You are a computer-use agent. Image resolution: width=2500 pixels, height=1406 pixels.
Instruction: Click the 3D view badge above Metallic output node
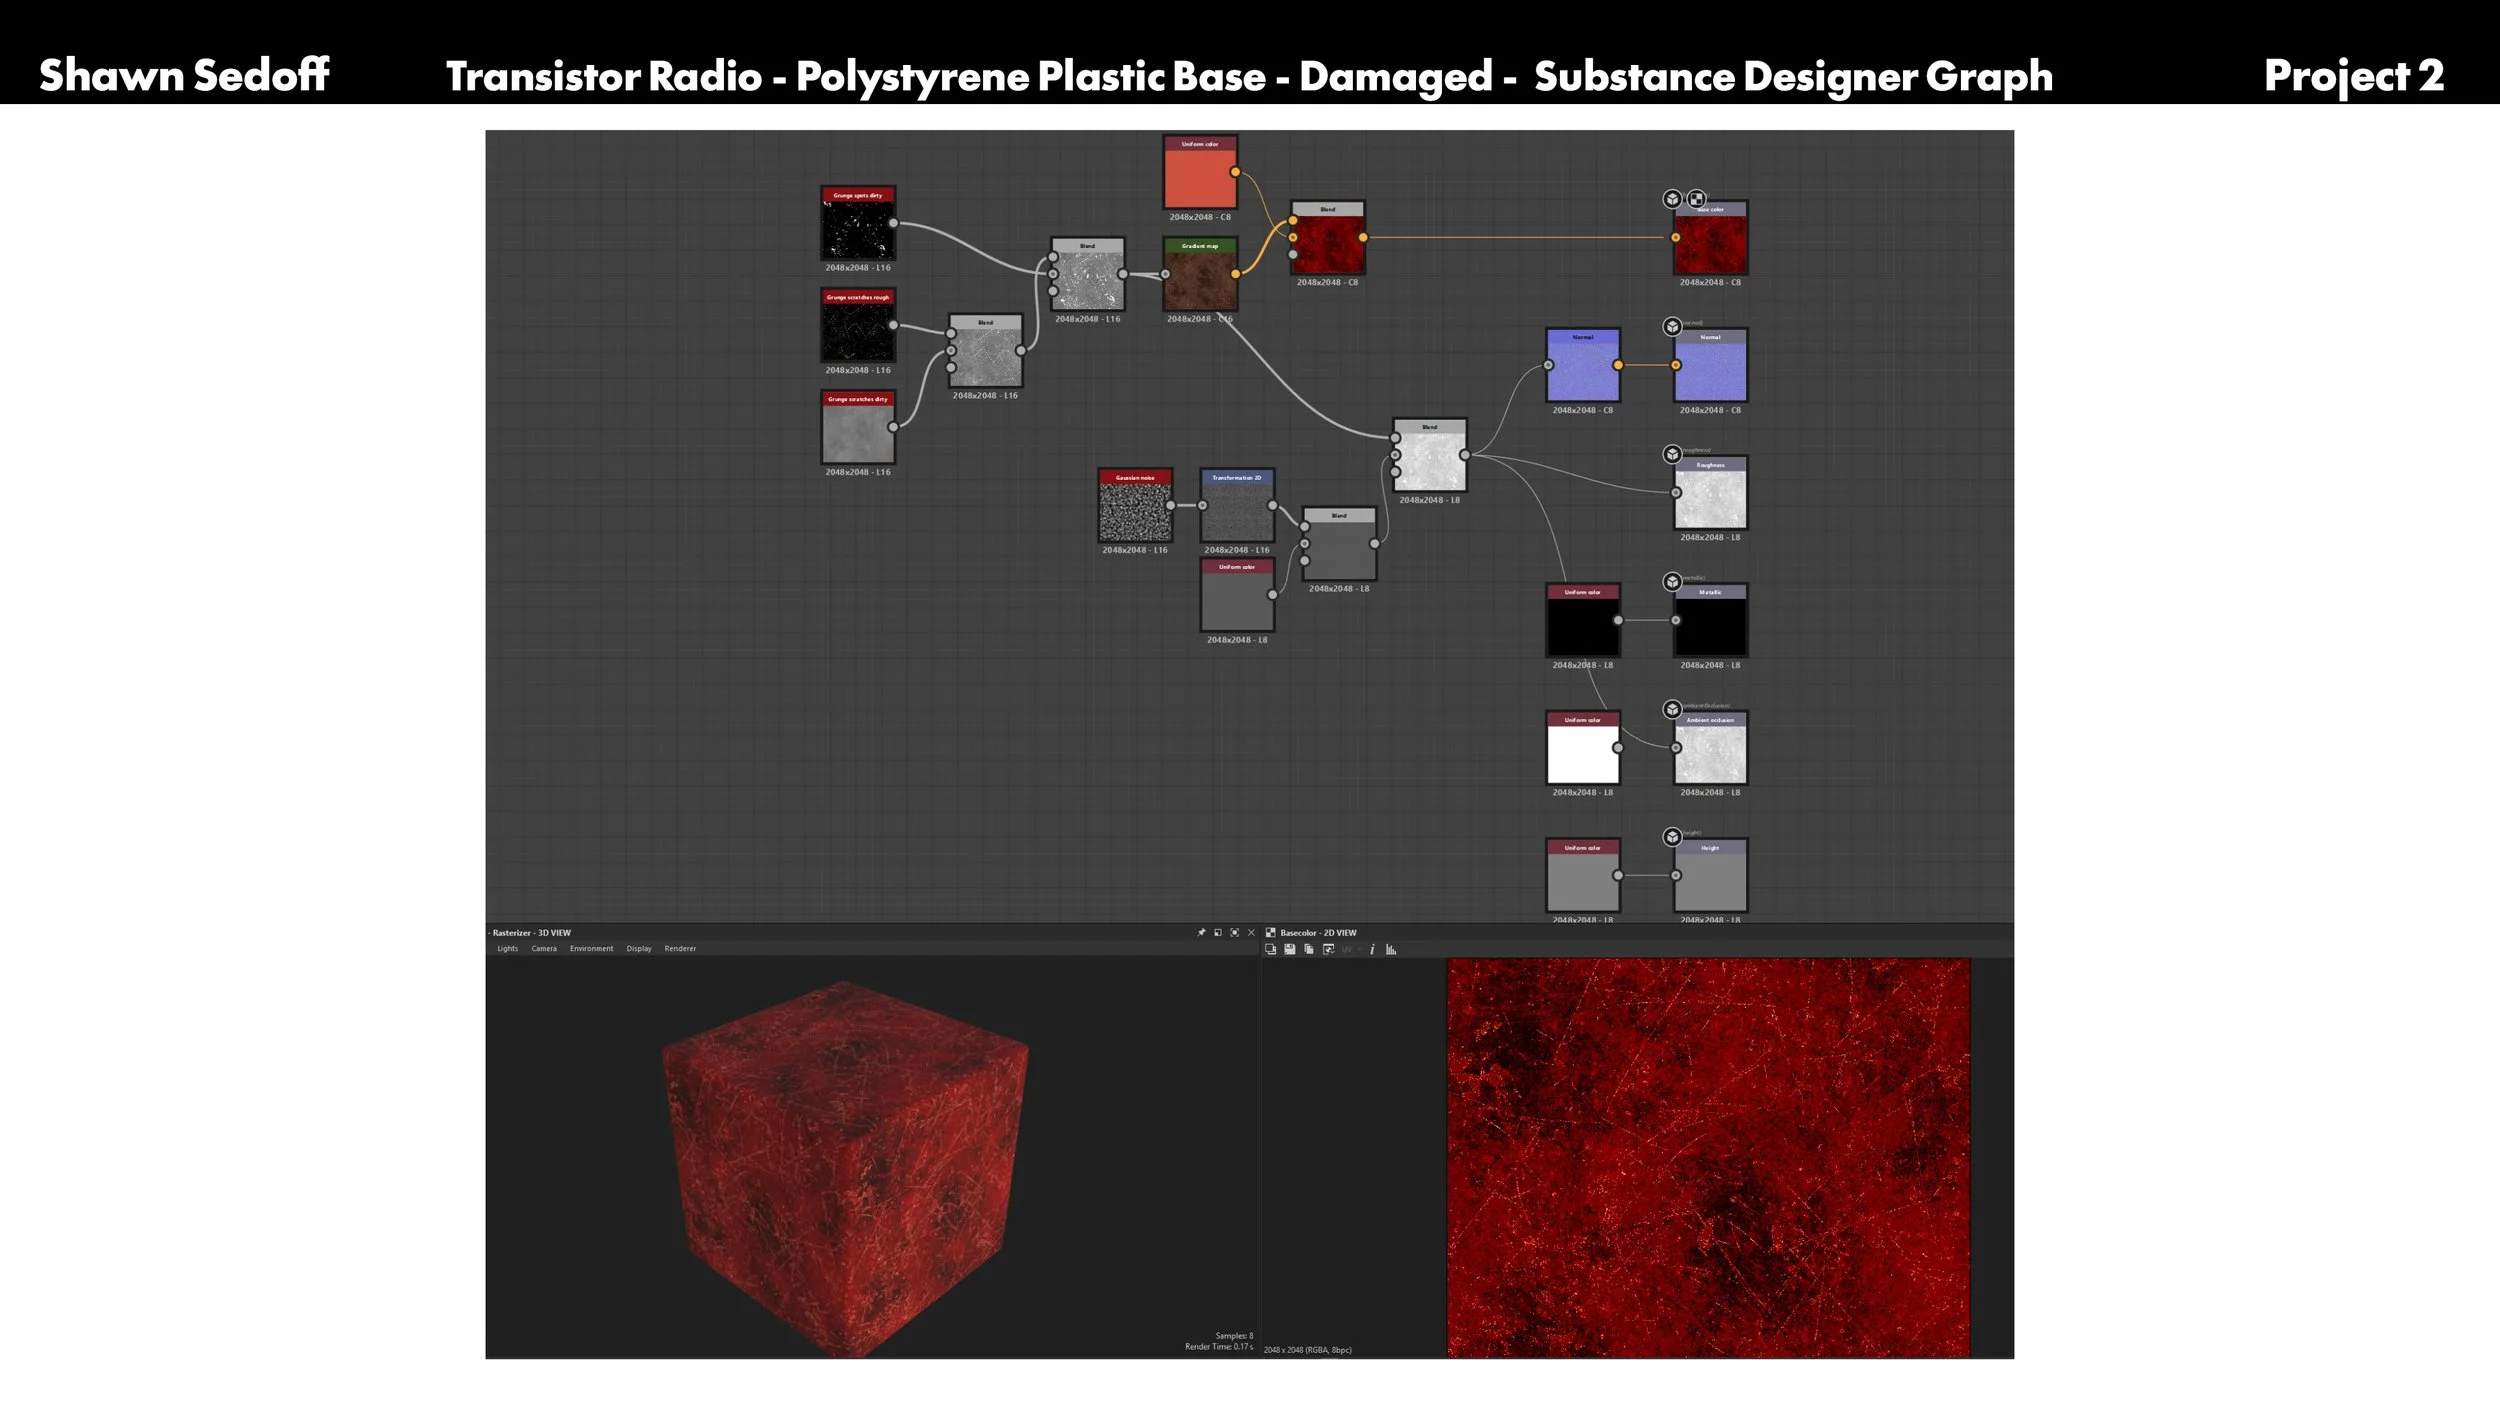pos(1672,582)
